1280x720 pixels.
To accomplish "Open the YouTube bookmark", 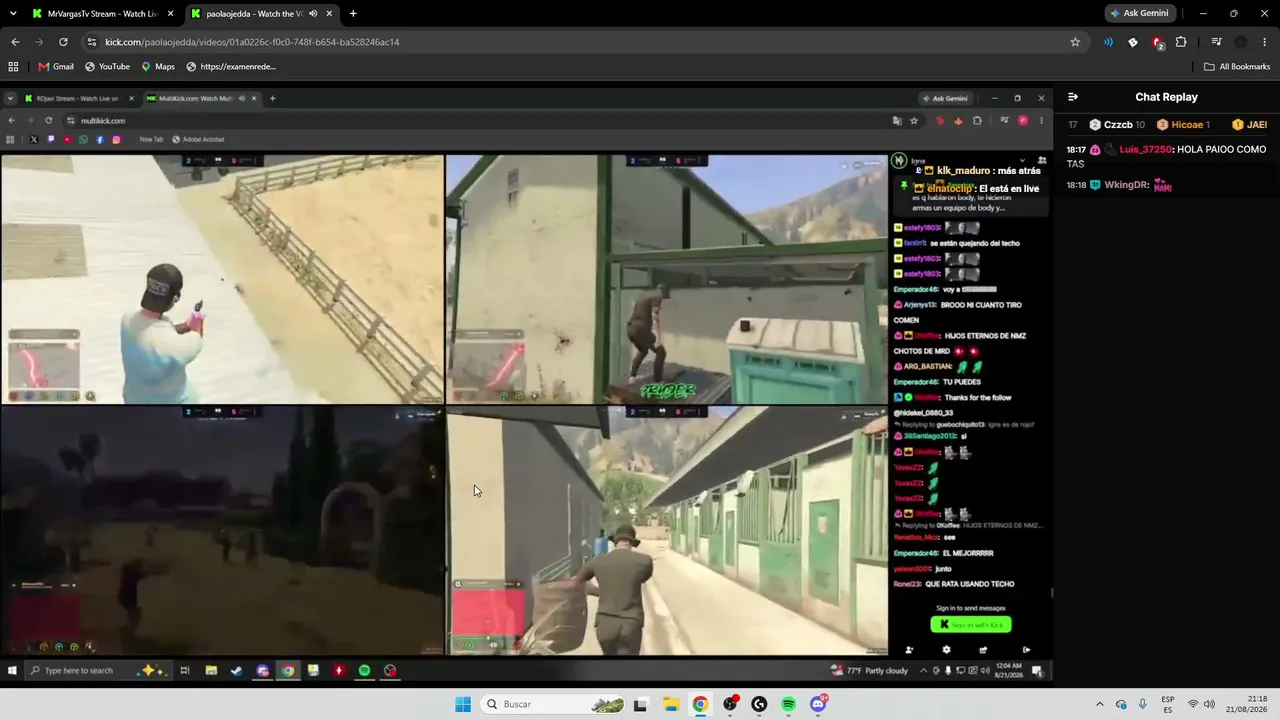I will click(x=107, y=67).
